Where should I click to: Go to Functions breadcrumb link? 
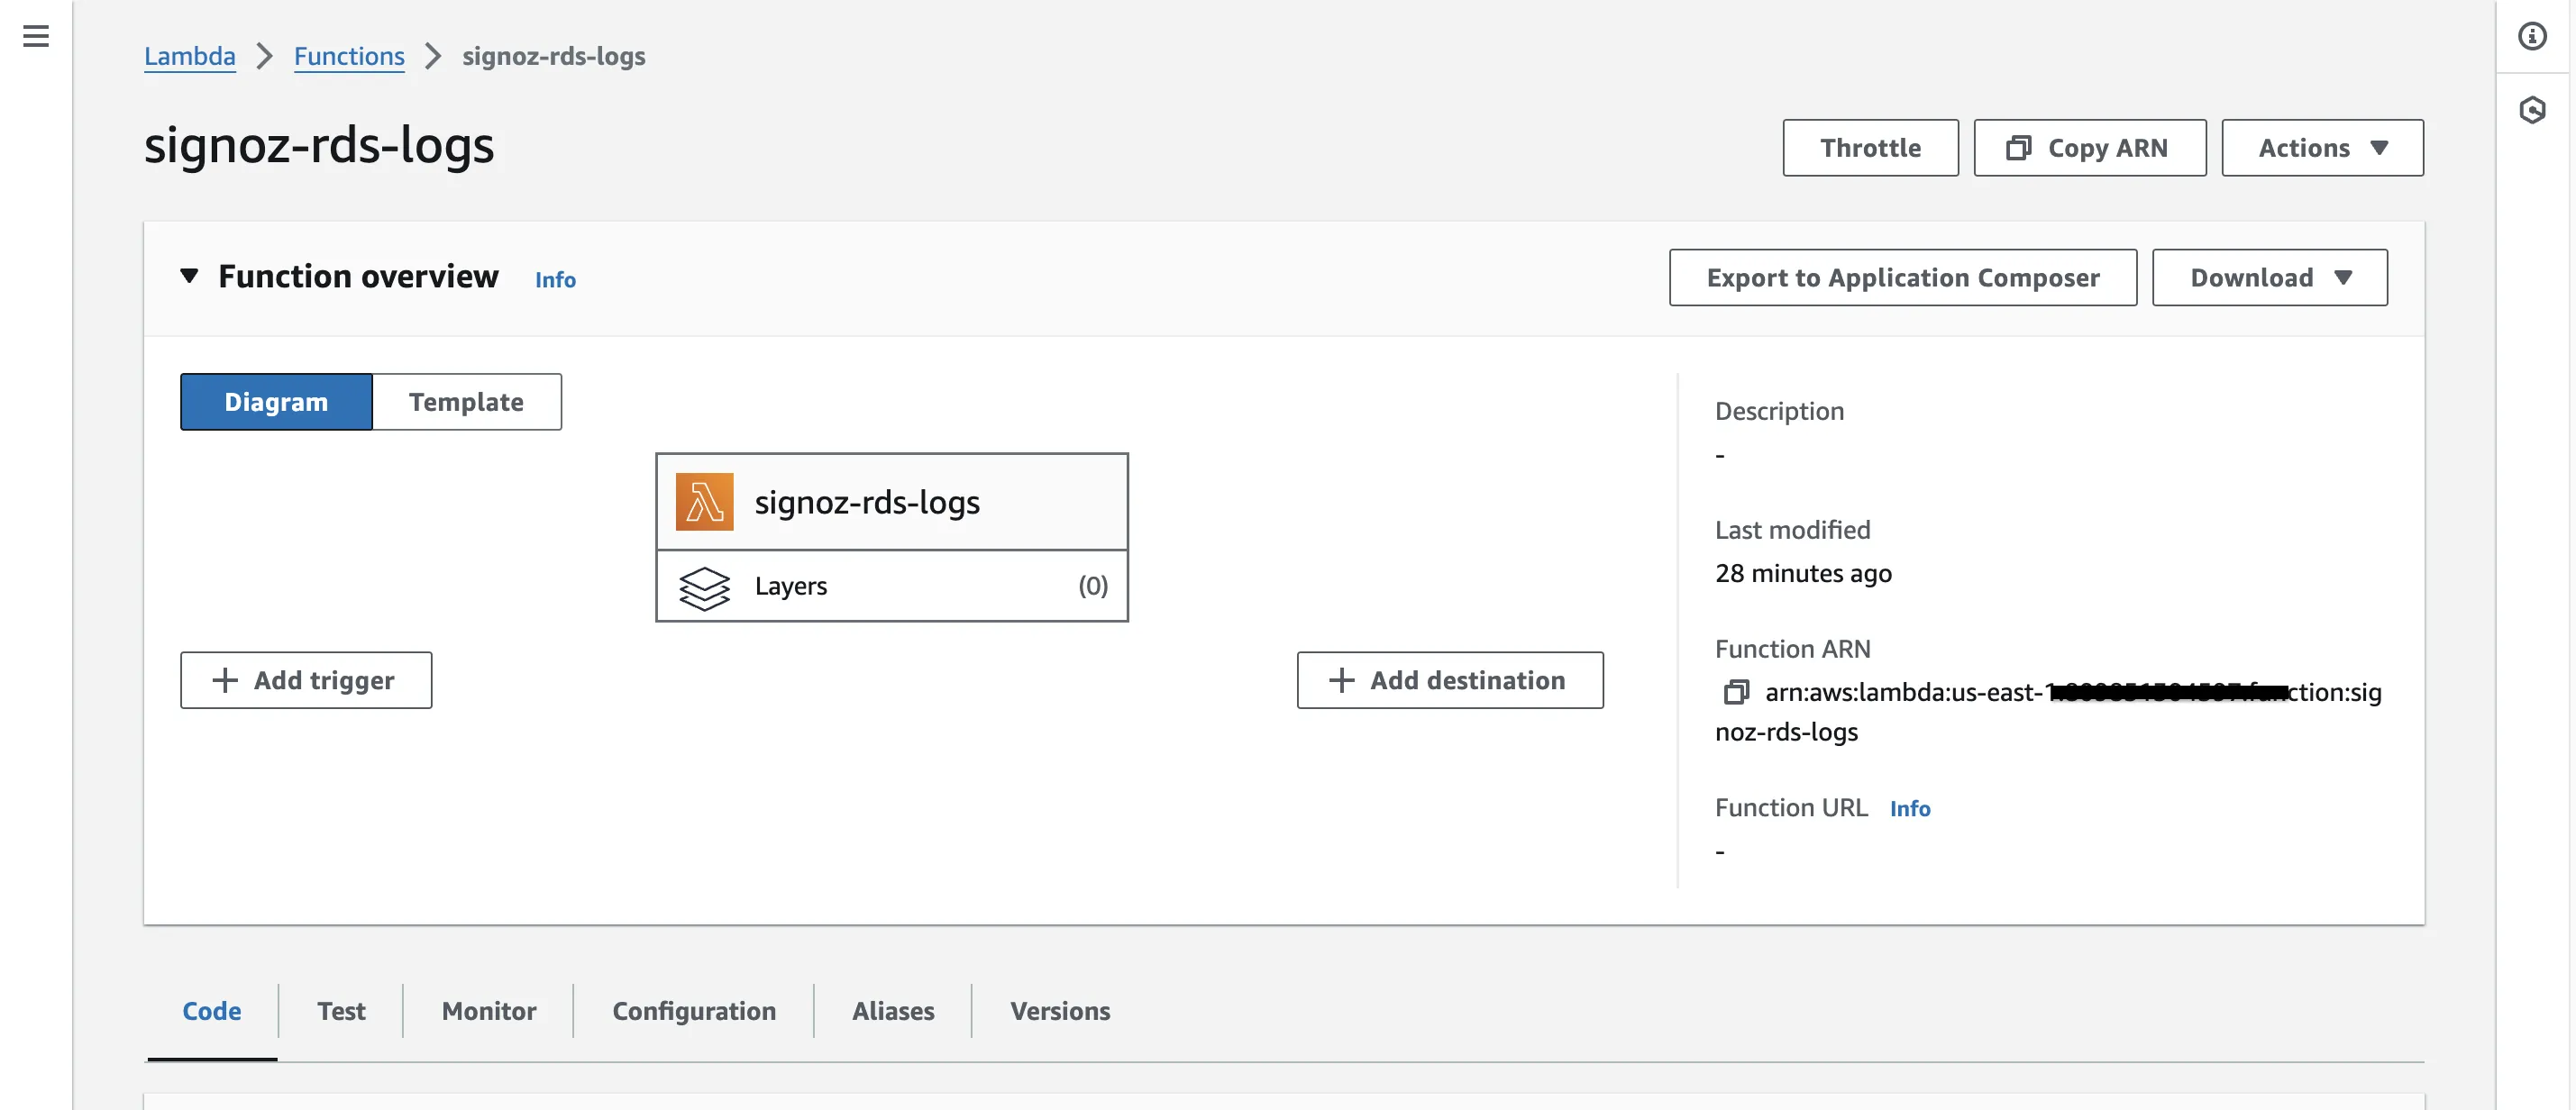pos(349,56)
